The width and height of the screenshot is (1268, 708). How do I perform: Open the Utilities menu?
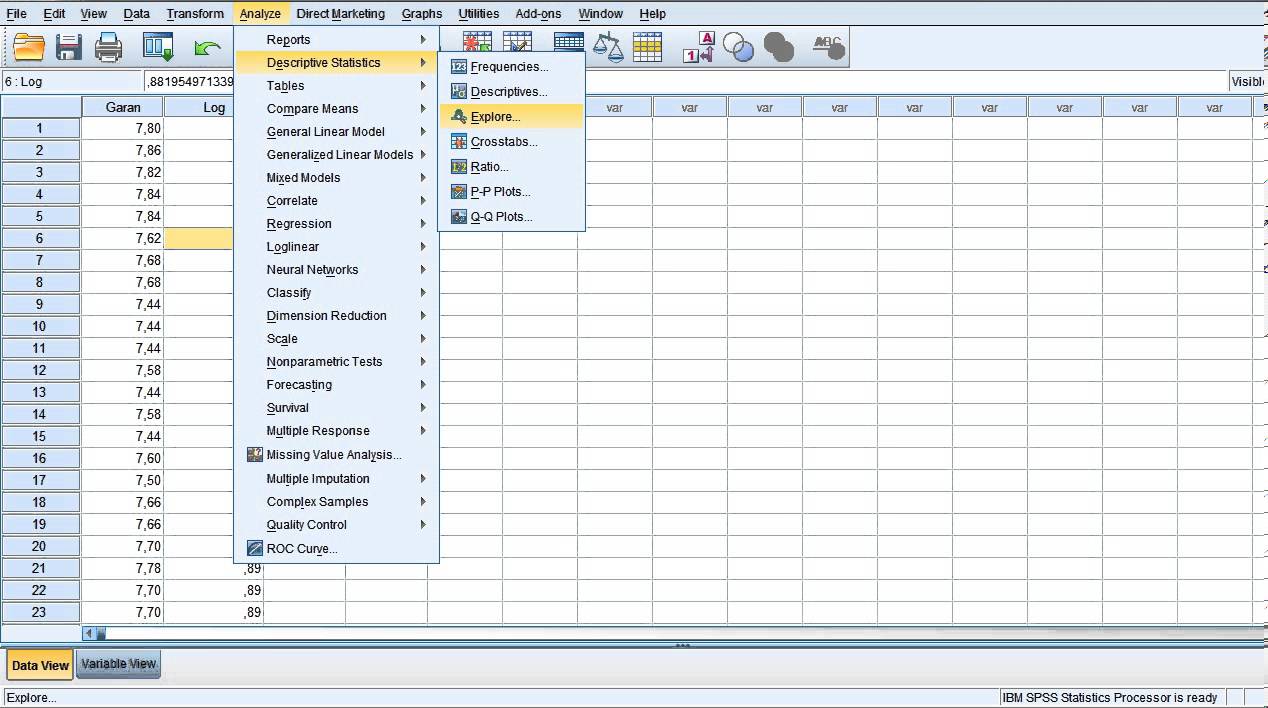tap(479, 14)
